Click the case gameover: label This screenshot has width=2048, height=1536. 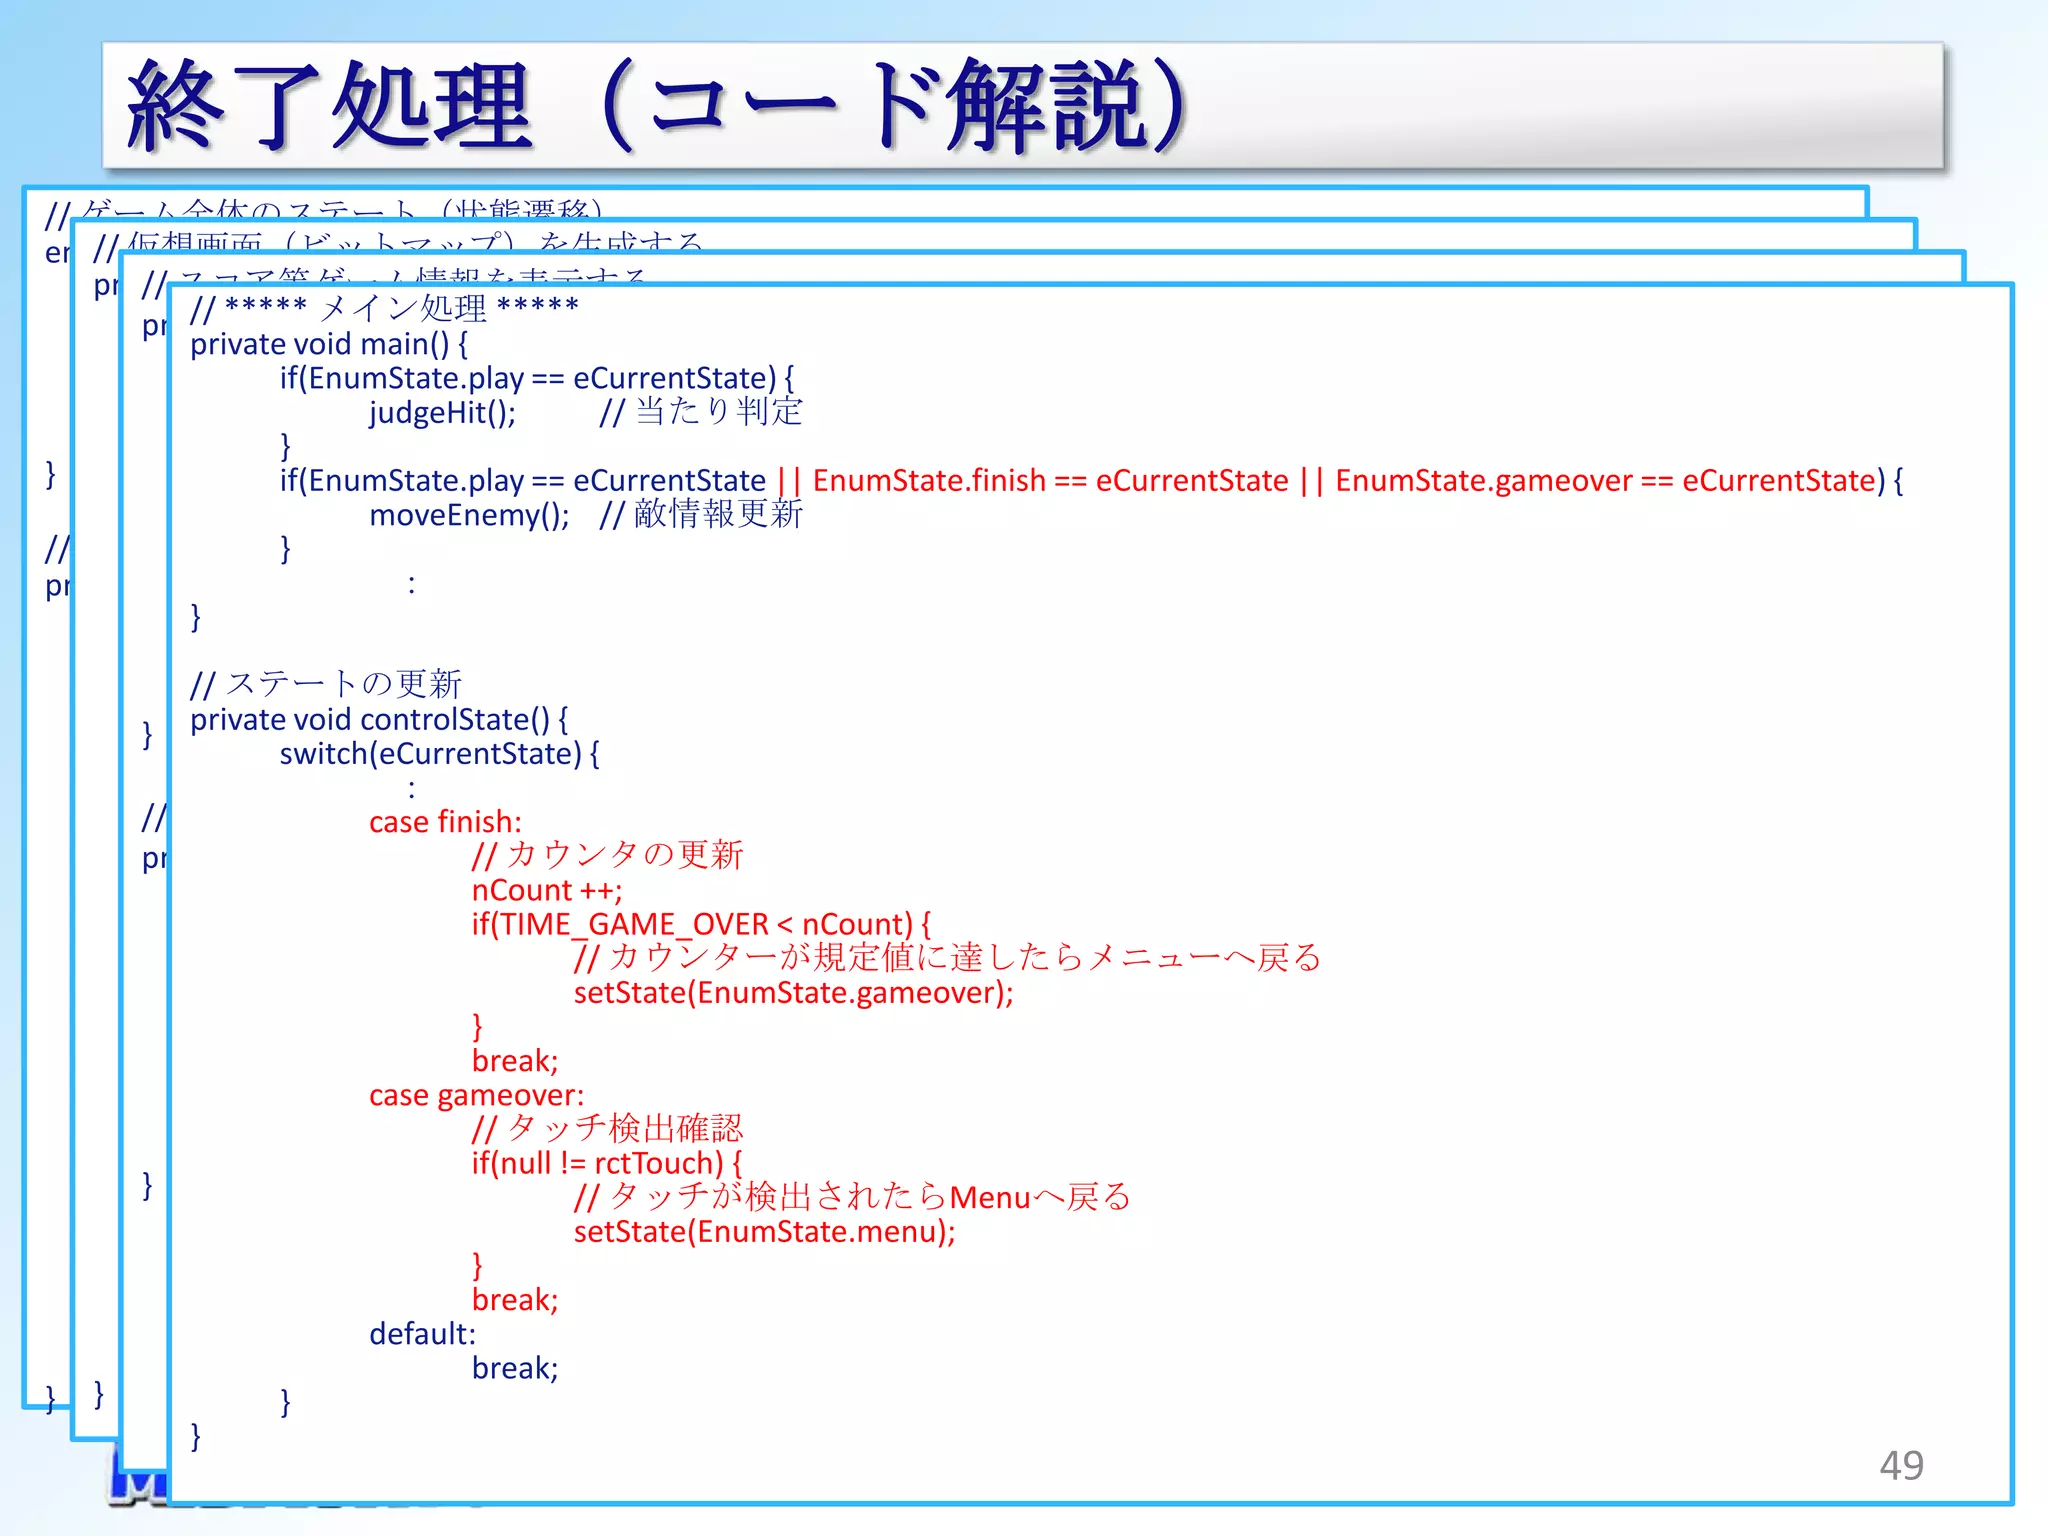click(x=476, y=1095)
